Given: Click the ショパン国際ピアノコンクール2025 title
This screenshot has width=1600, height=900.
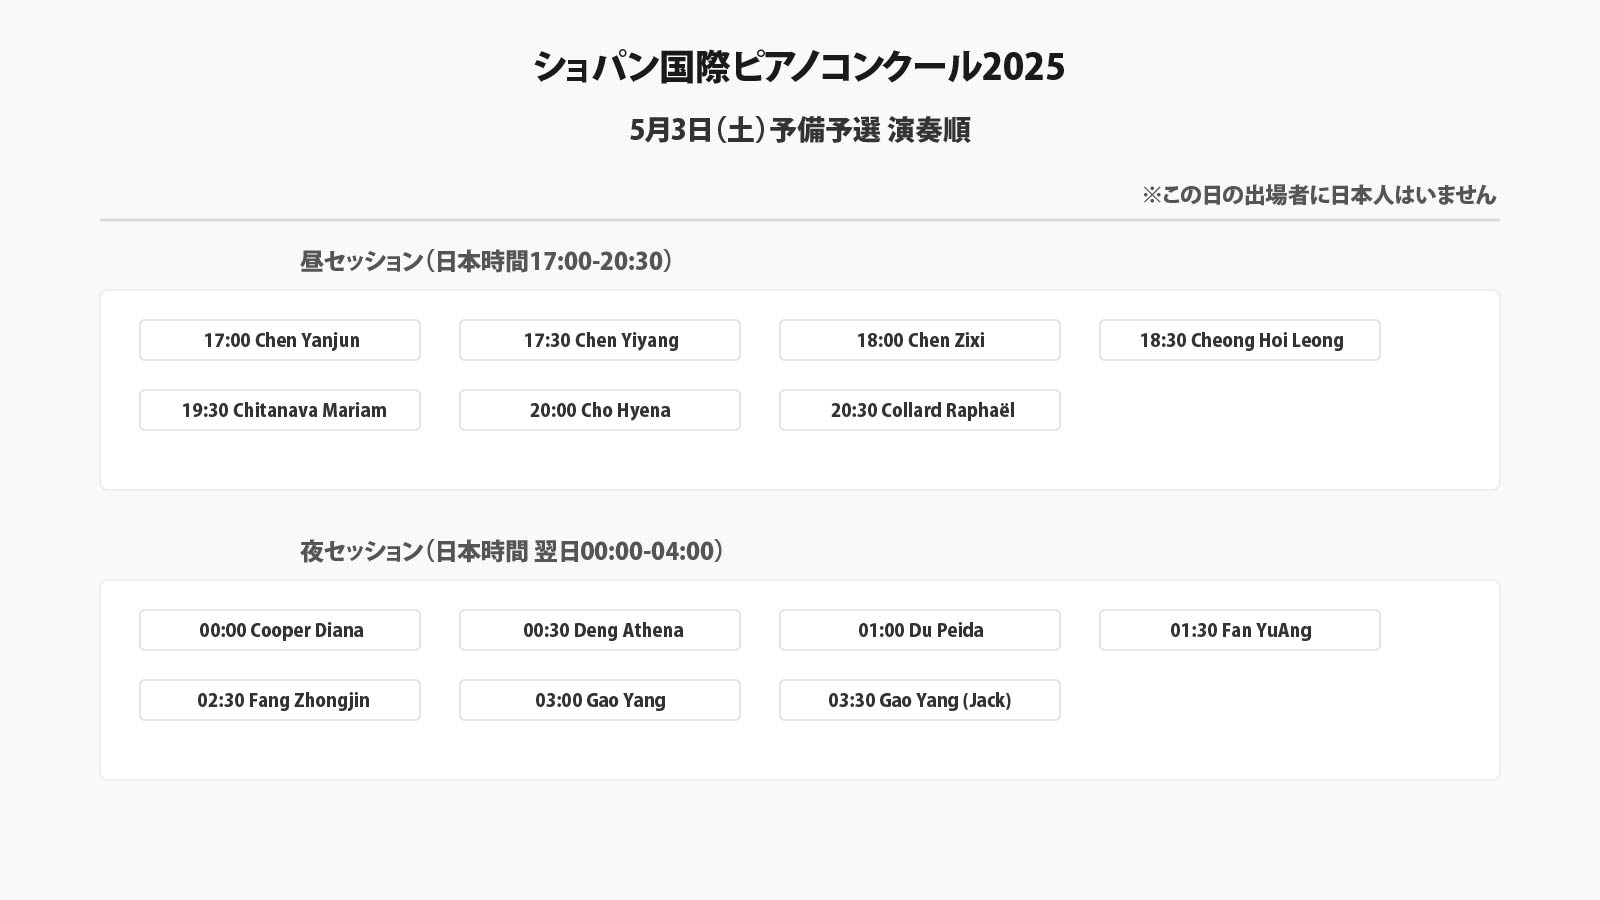Looking at the screenshot, I should pyautogui.click(x=799, y=67).
